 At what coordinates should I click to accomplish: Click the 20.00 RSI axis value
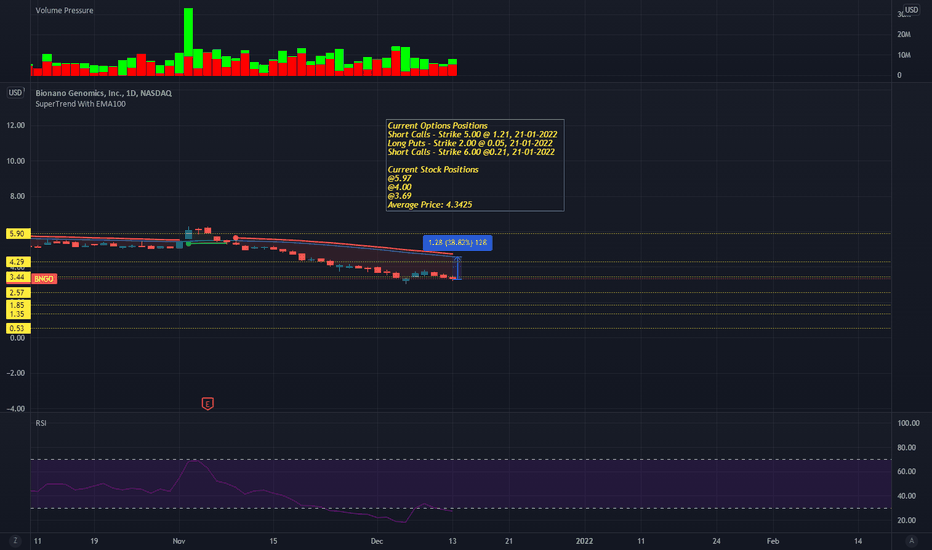906,520
